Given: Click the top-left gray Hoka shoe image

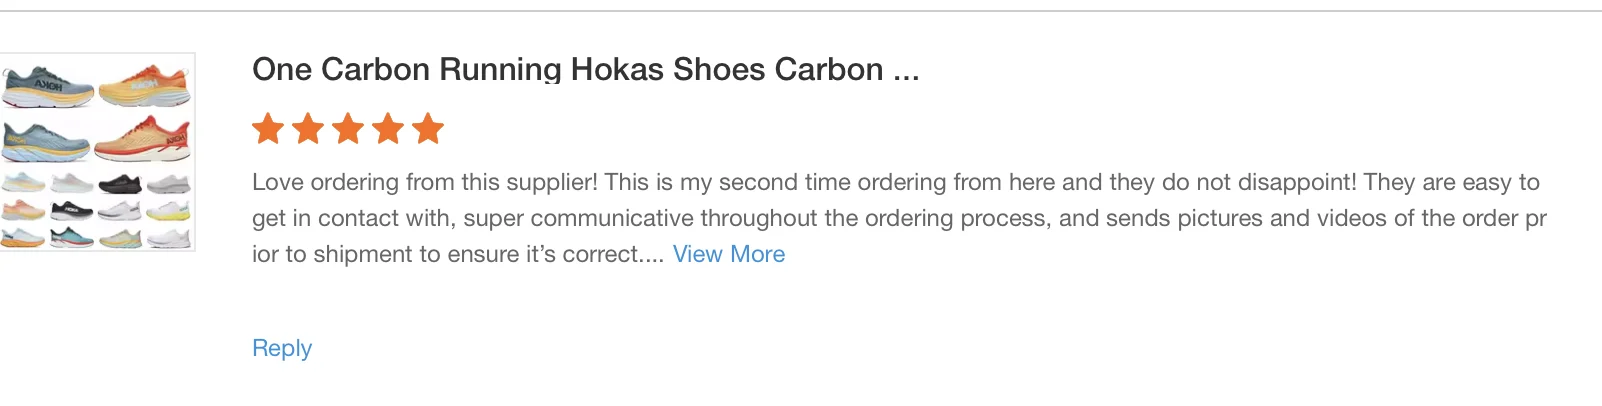Looking at the screenshot, I should coord(48,87).
